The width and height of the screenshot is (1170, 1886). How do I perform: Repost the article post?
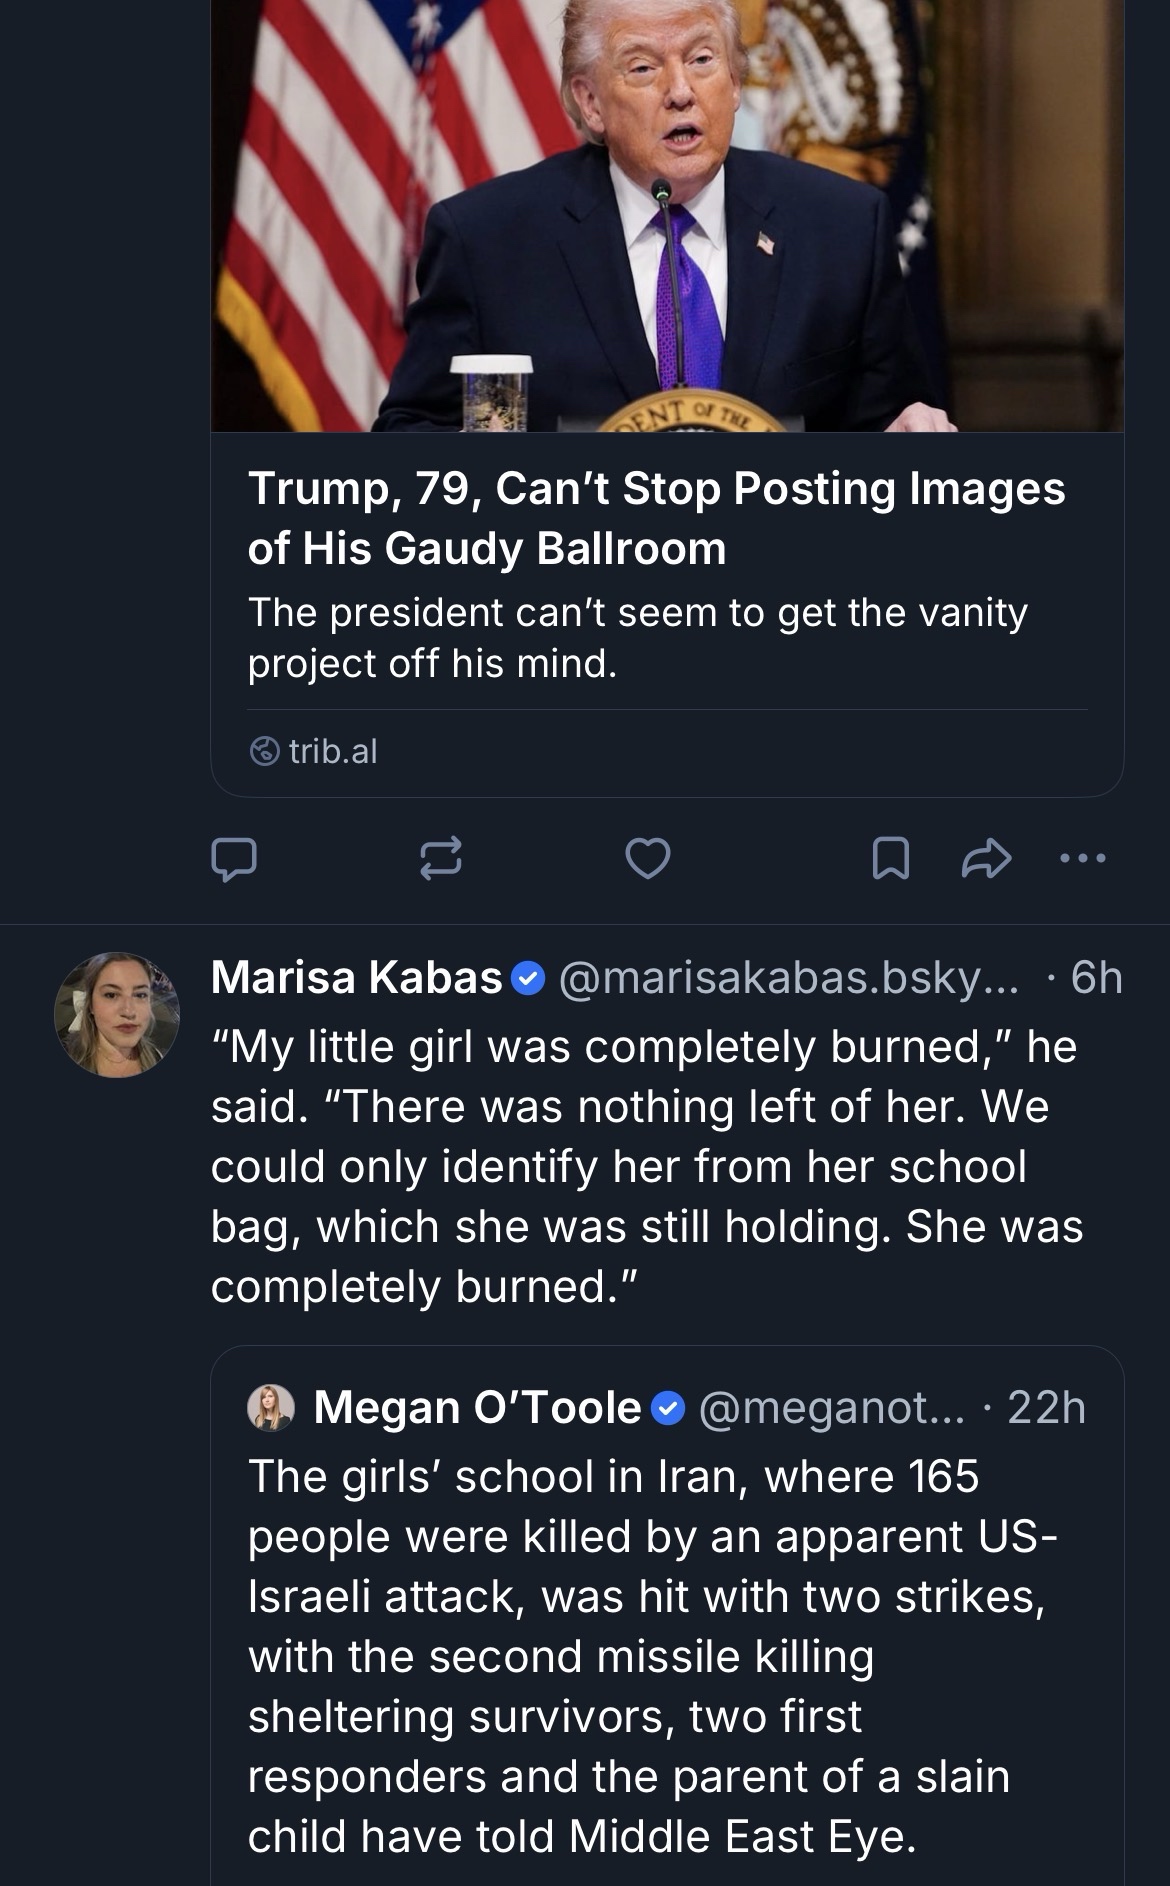click(440, 859)
